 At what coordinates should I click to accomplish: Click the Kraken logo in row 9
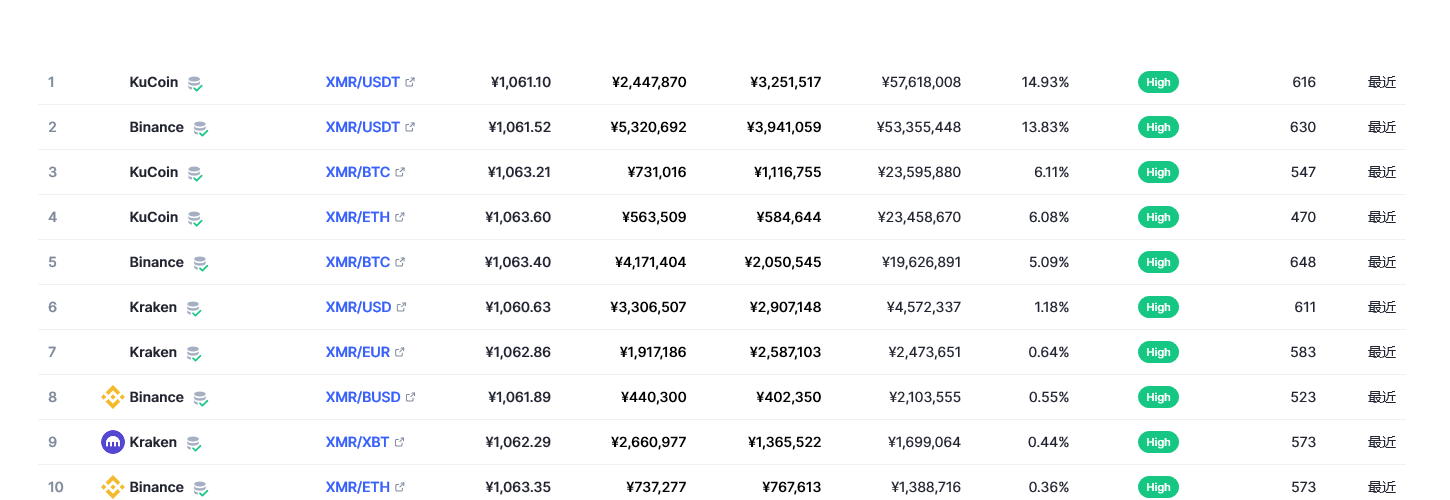coord(113,442)
